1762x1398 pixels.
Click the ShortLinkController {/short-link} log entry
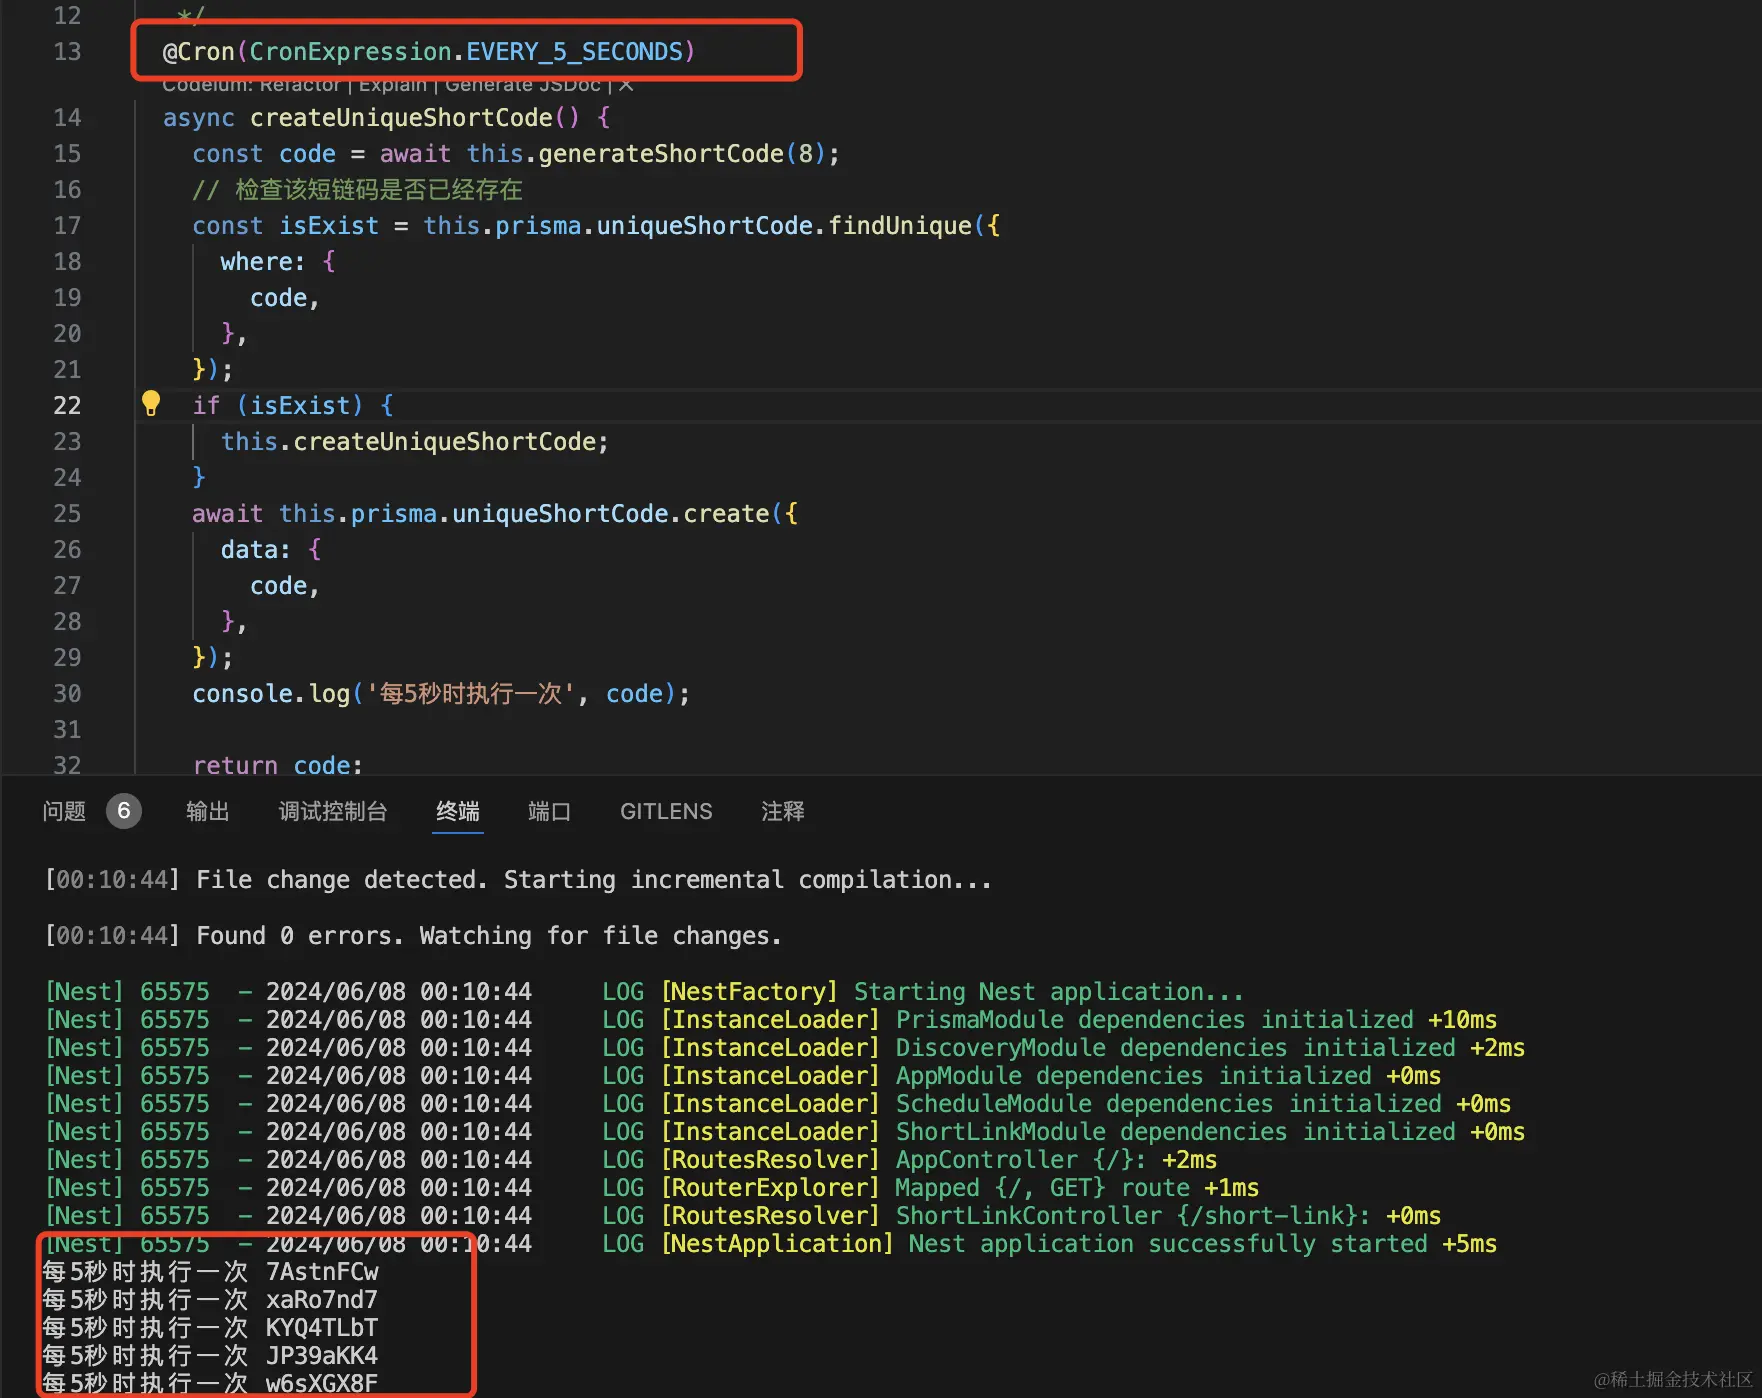click(1133, 1216)
